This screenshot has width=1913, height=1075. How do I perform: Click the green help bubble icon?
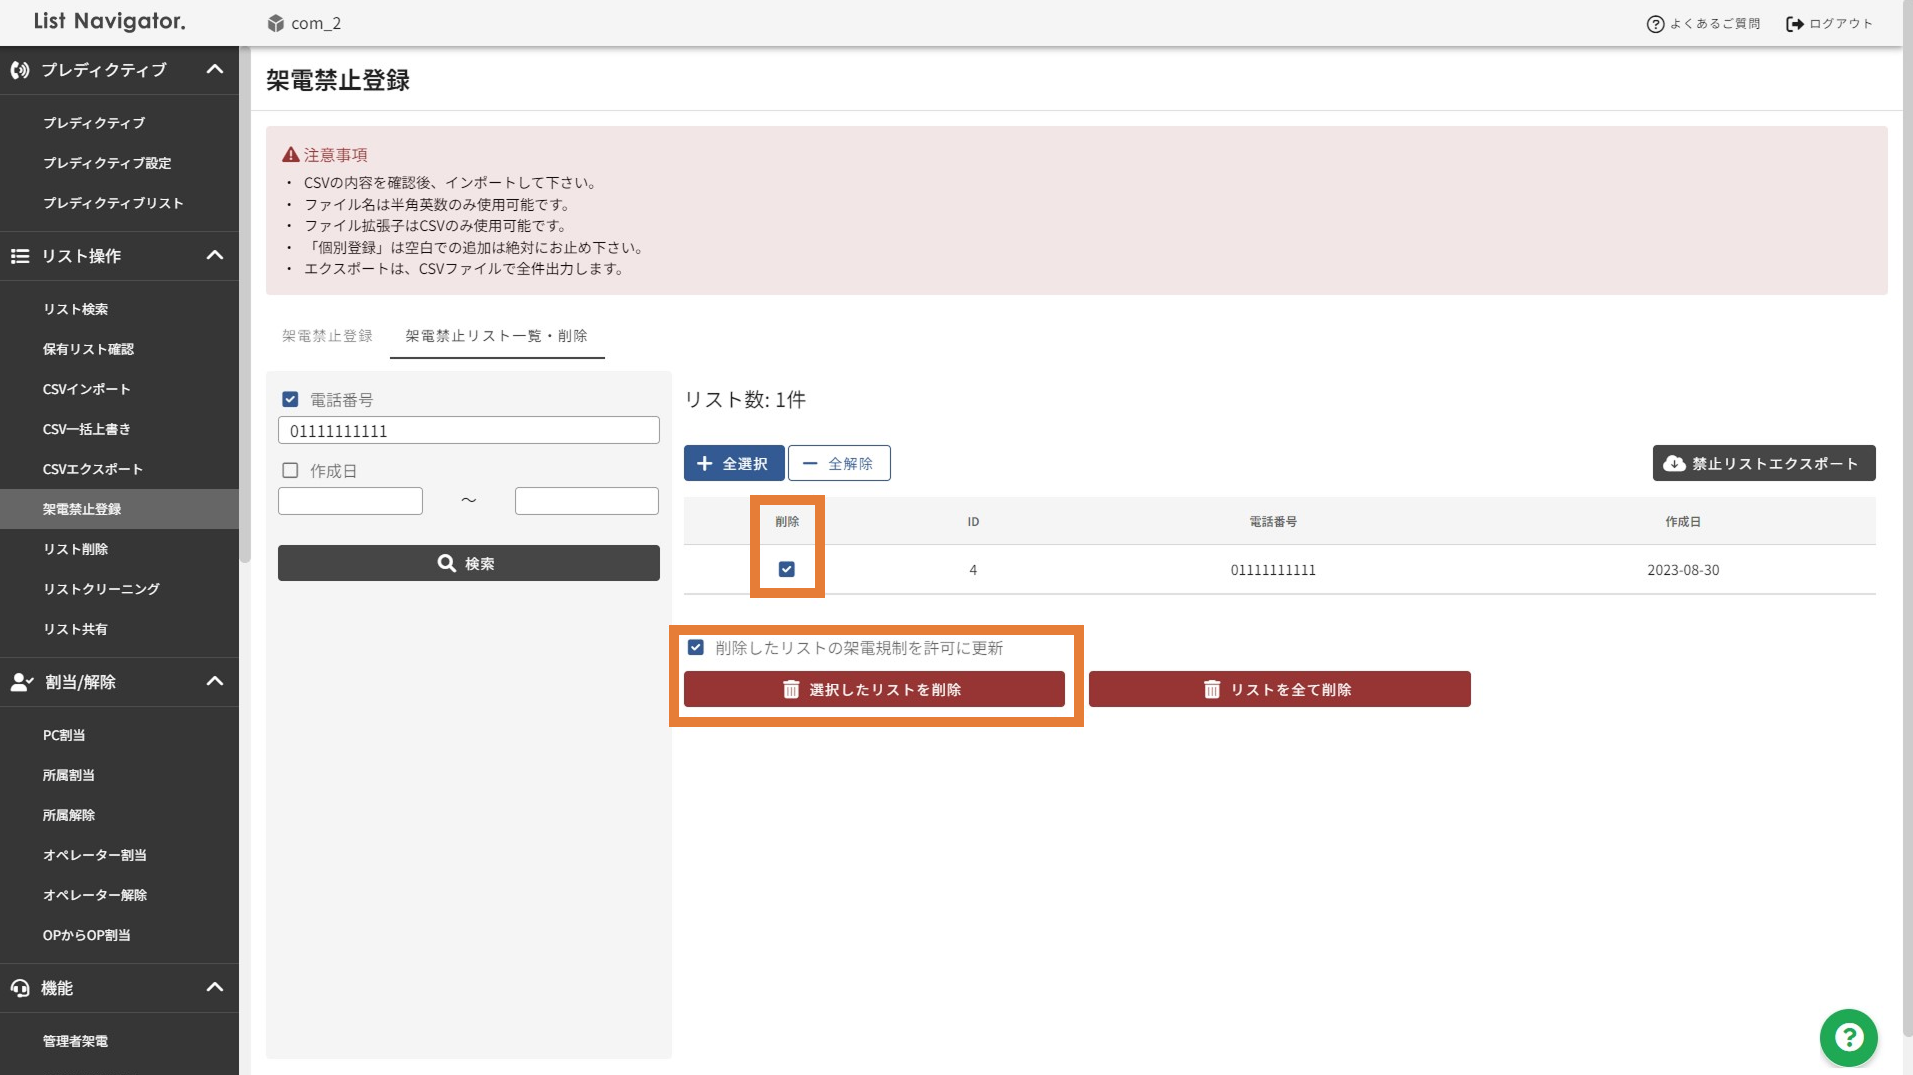[x=1848, y=1037]
